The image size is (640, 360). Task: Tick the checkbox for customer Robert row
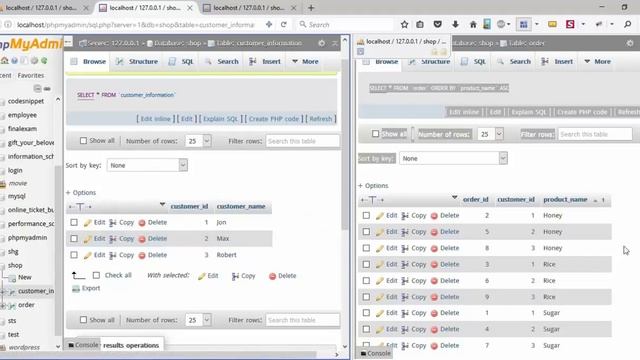(x=74, y=255)
